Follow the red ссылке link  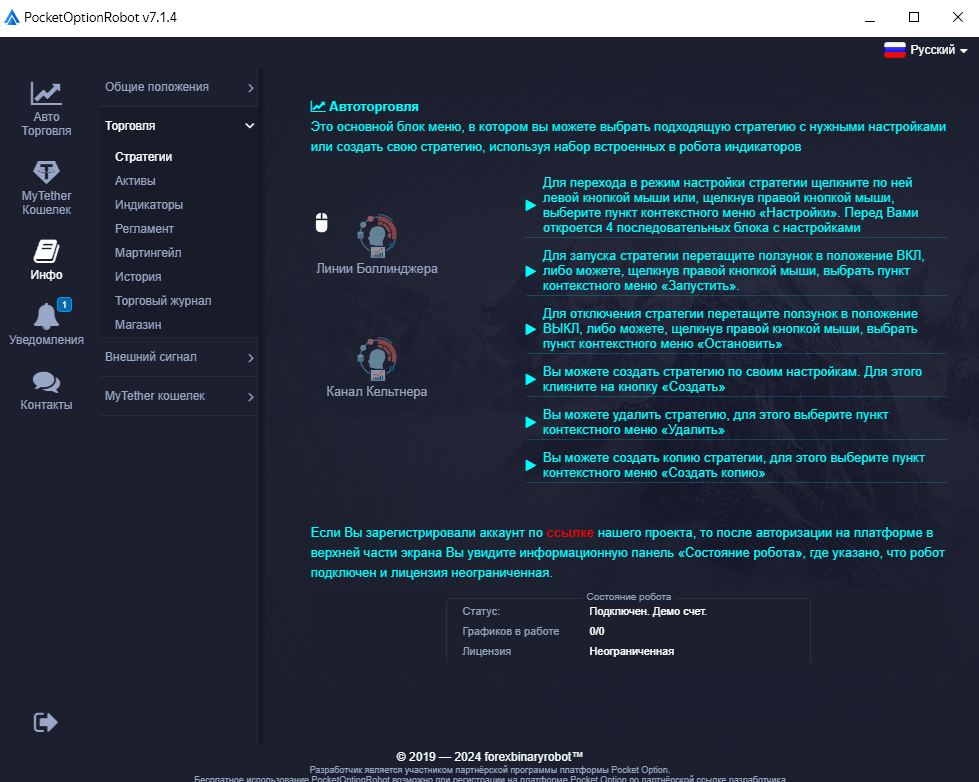pos(570,533)
